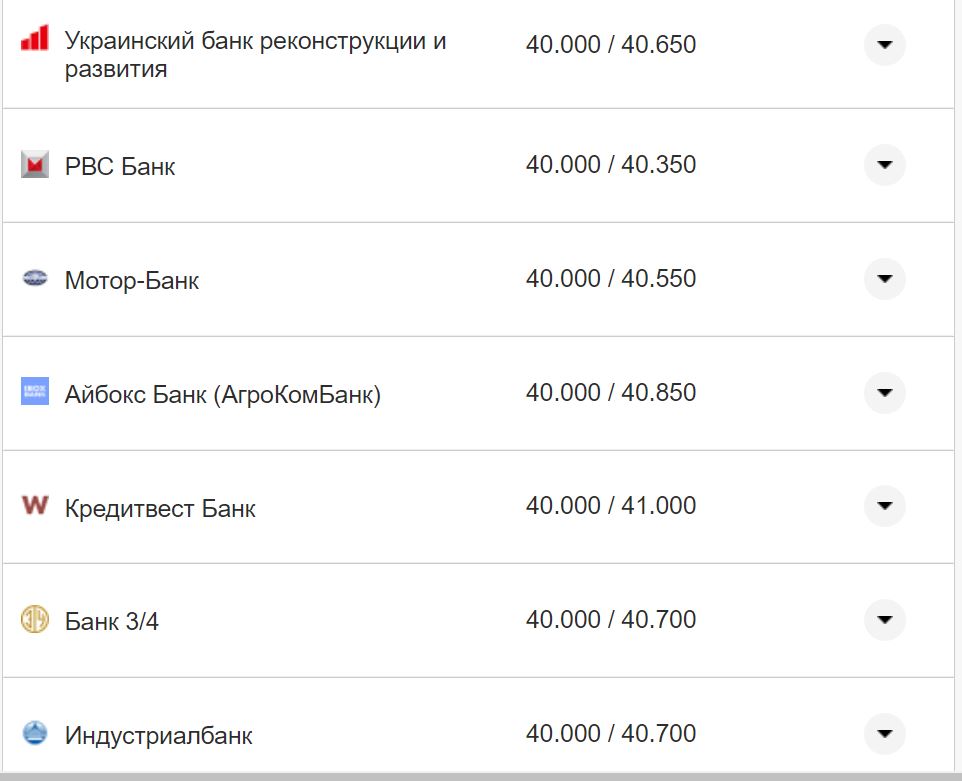Viewport: 962px width, 781px height.
Task: Click the Айбокс Банк blue logo
Action: 36,393
